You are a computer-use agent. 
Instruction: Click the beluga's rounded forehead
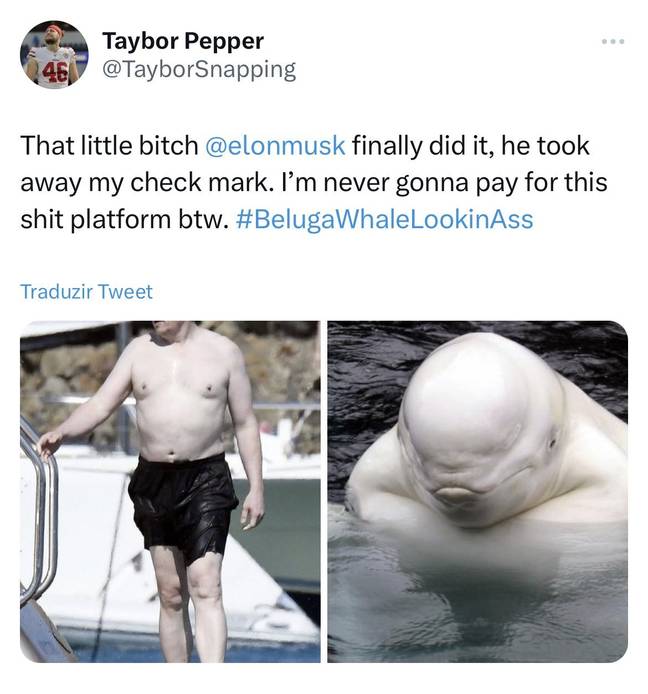[469, 385]
